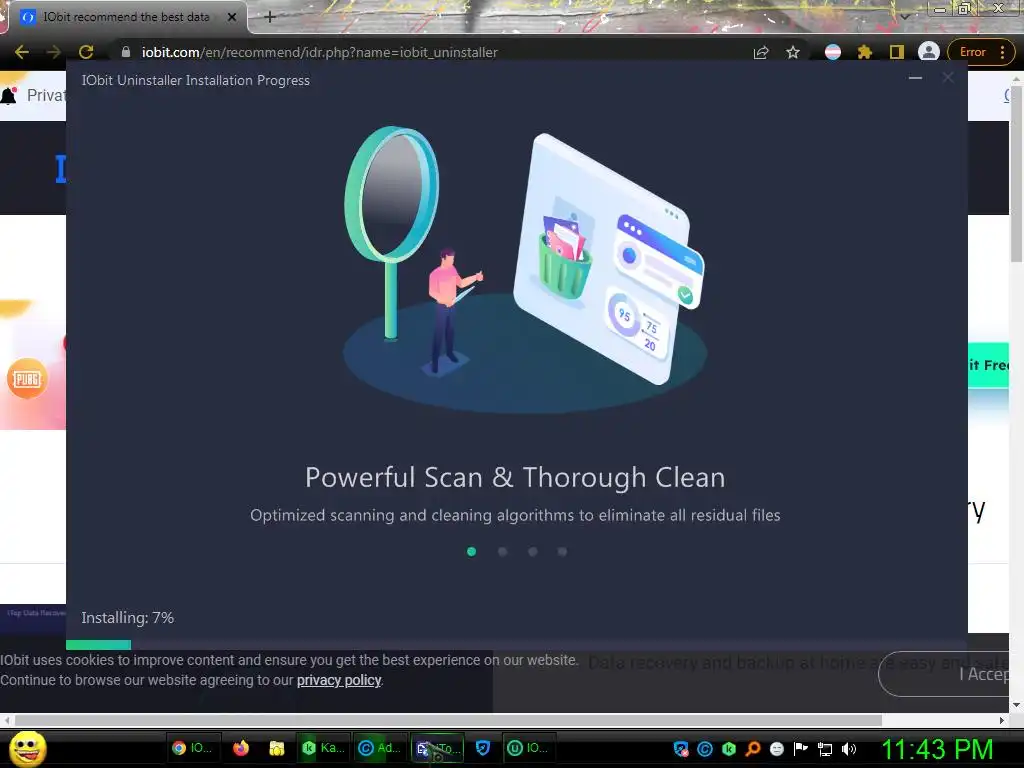The height and width of the screenshot is (768, 1024).
Task: Switch to the IObit Uninstaller IO... taskbar item
Action: [x=528, y=748]
